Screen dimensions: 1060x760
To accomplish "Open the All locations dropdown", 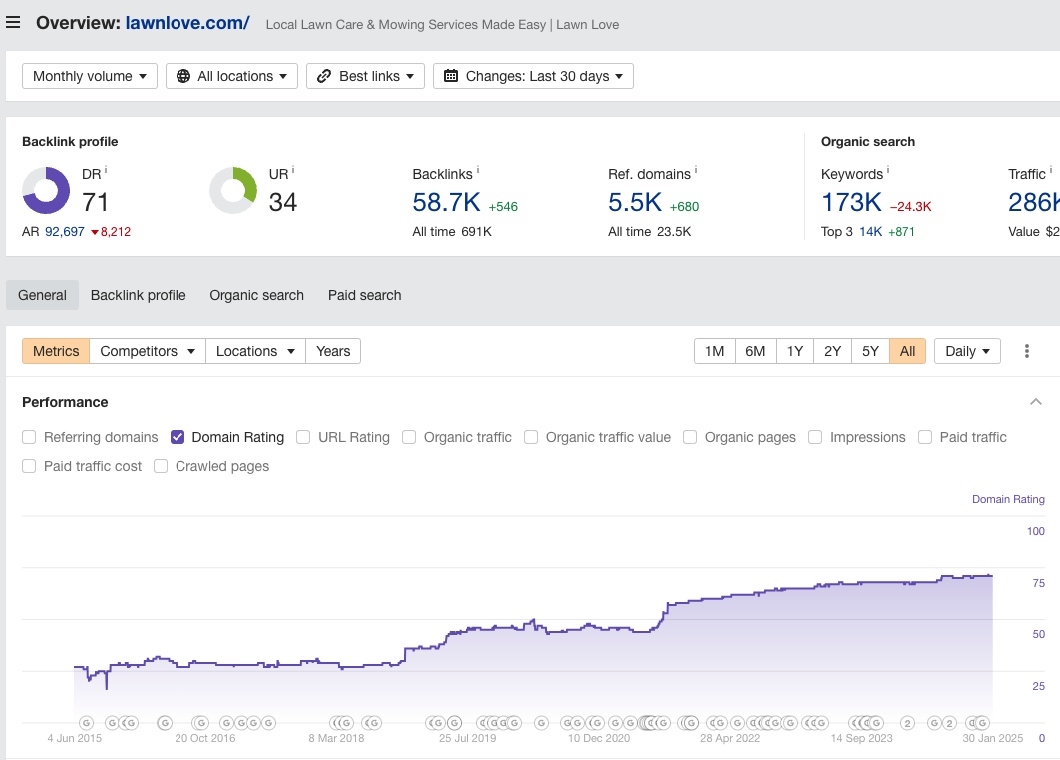I will coord(232,76).
